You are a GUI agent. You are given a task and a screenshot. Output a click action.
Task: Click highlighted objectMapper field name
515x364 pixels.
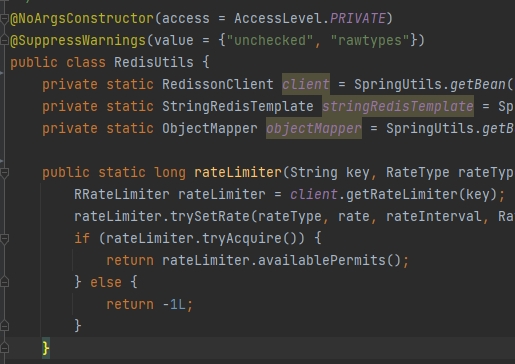click(x=314, y=128)
